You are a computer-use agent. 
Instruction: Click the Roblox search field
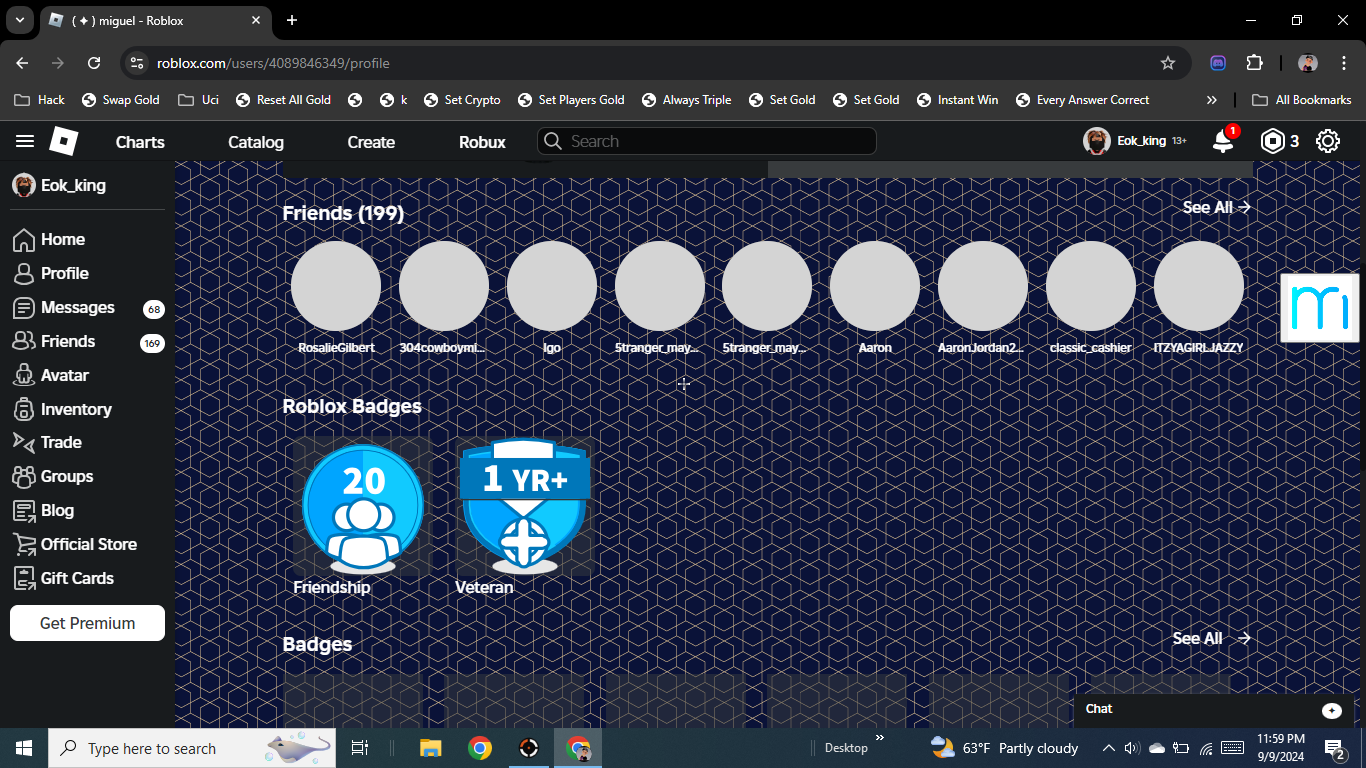tap(707, 141)
